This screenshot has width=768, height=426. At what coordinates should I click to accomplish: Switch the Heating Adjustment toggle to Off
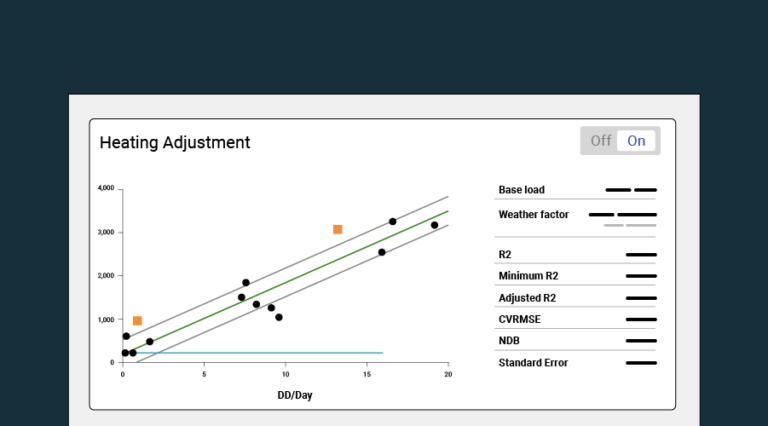[600, 141]
